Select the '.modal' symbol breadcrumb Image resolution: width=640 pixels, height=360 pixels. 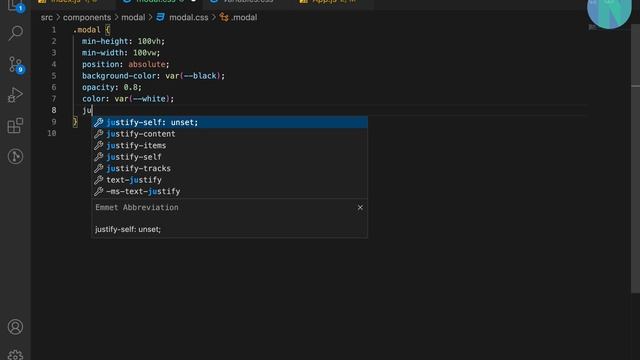(238, 18)
